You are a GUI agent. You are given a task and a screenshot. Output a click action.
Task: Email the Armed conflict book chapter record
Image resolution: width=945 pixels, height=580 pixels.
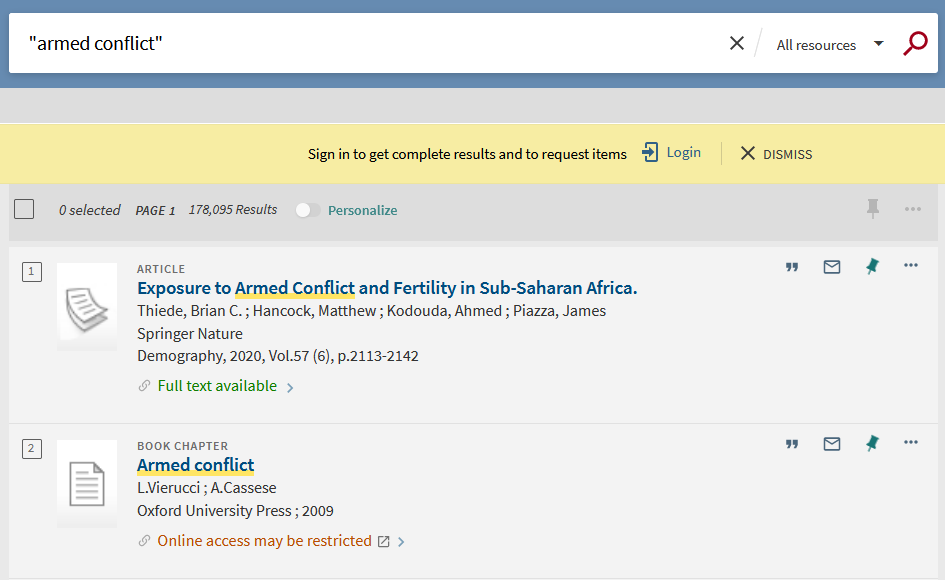(x=832, y=444)
